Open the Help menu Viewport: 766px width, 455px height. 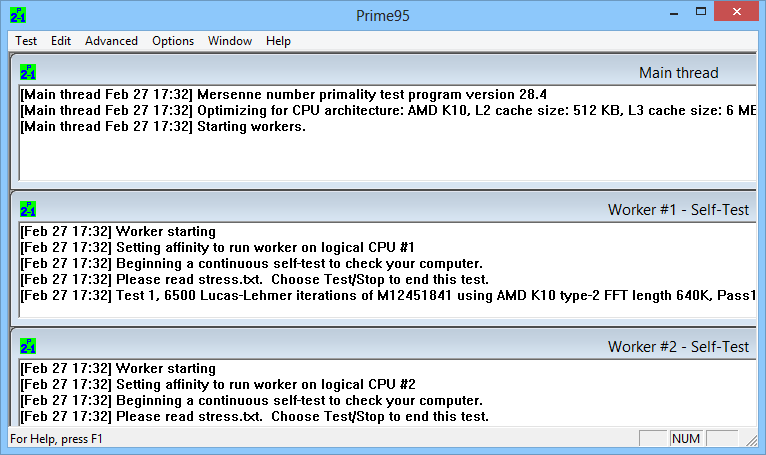278,41
